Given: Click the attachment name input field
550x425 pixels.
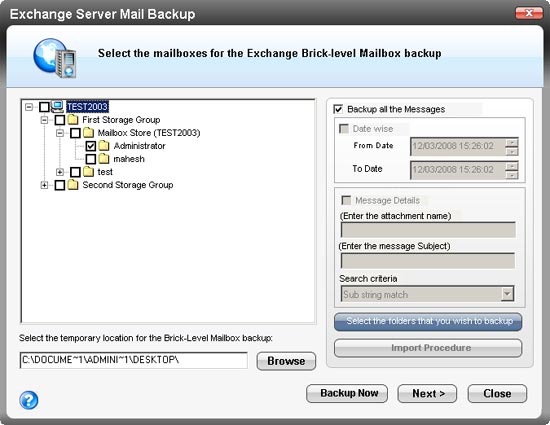Looking at the screenshot, I should [x=428, y=230].
